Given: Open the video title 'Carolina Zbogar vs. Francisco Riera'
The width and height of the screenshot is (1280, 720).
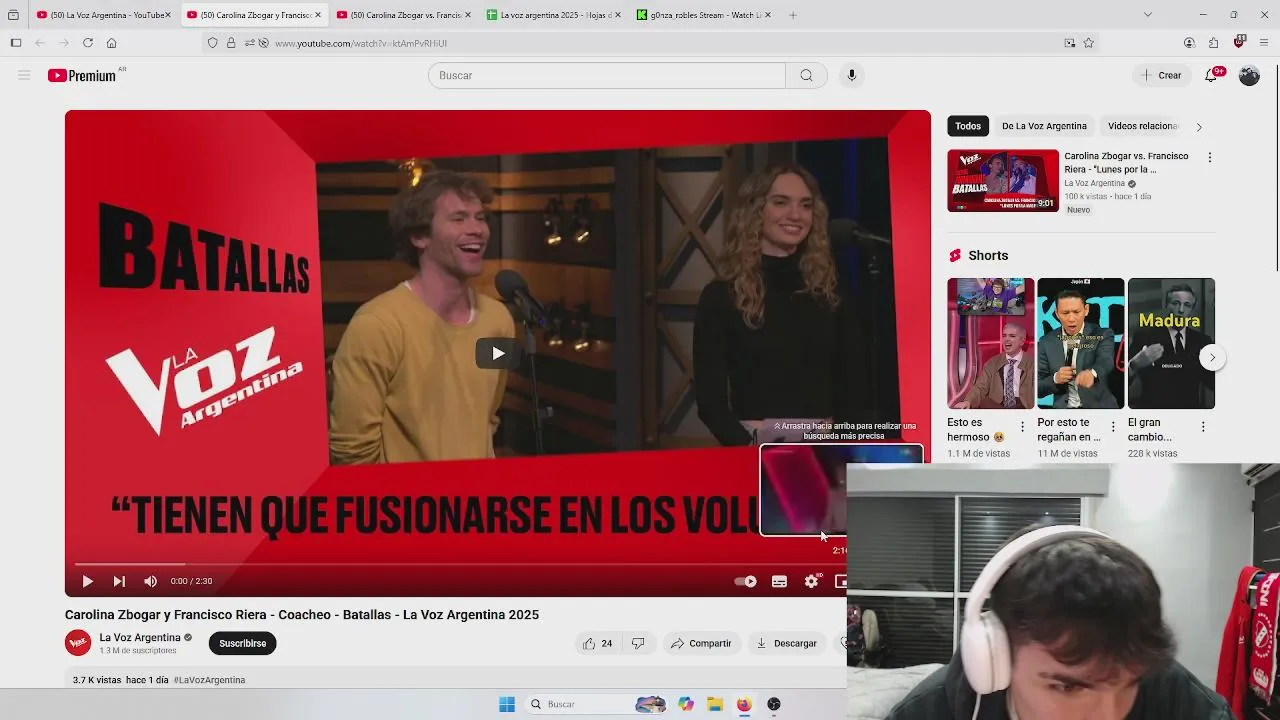Looking at the screenshot, I should pos(1126,162).
